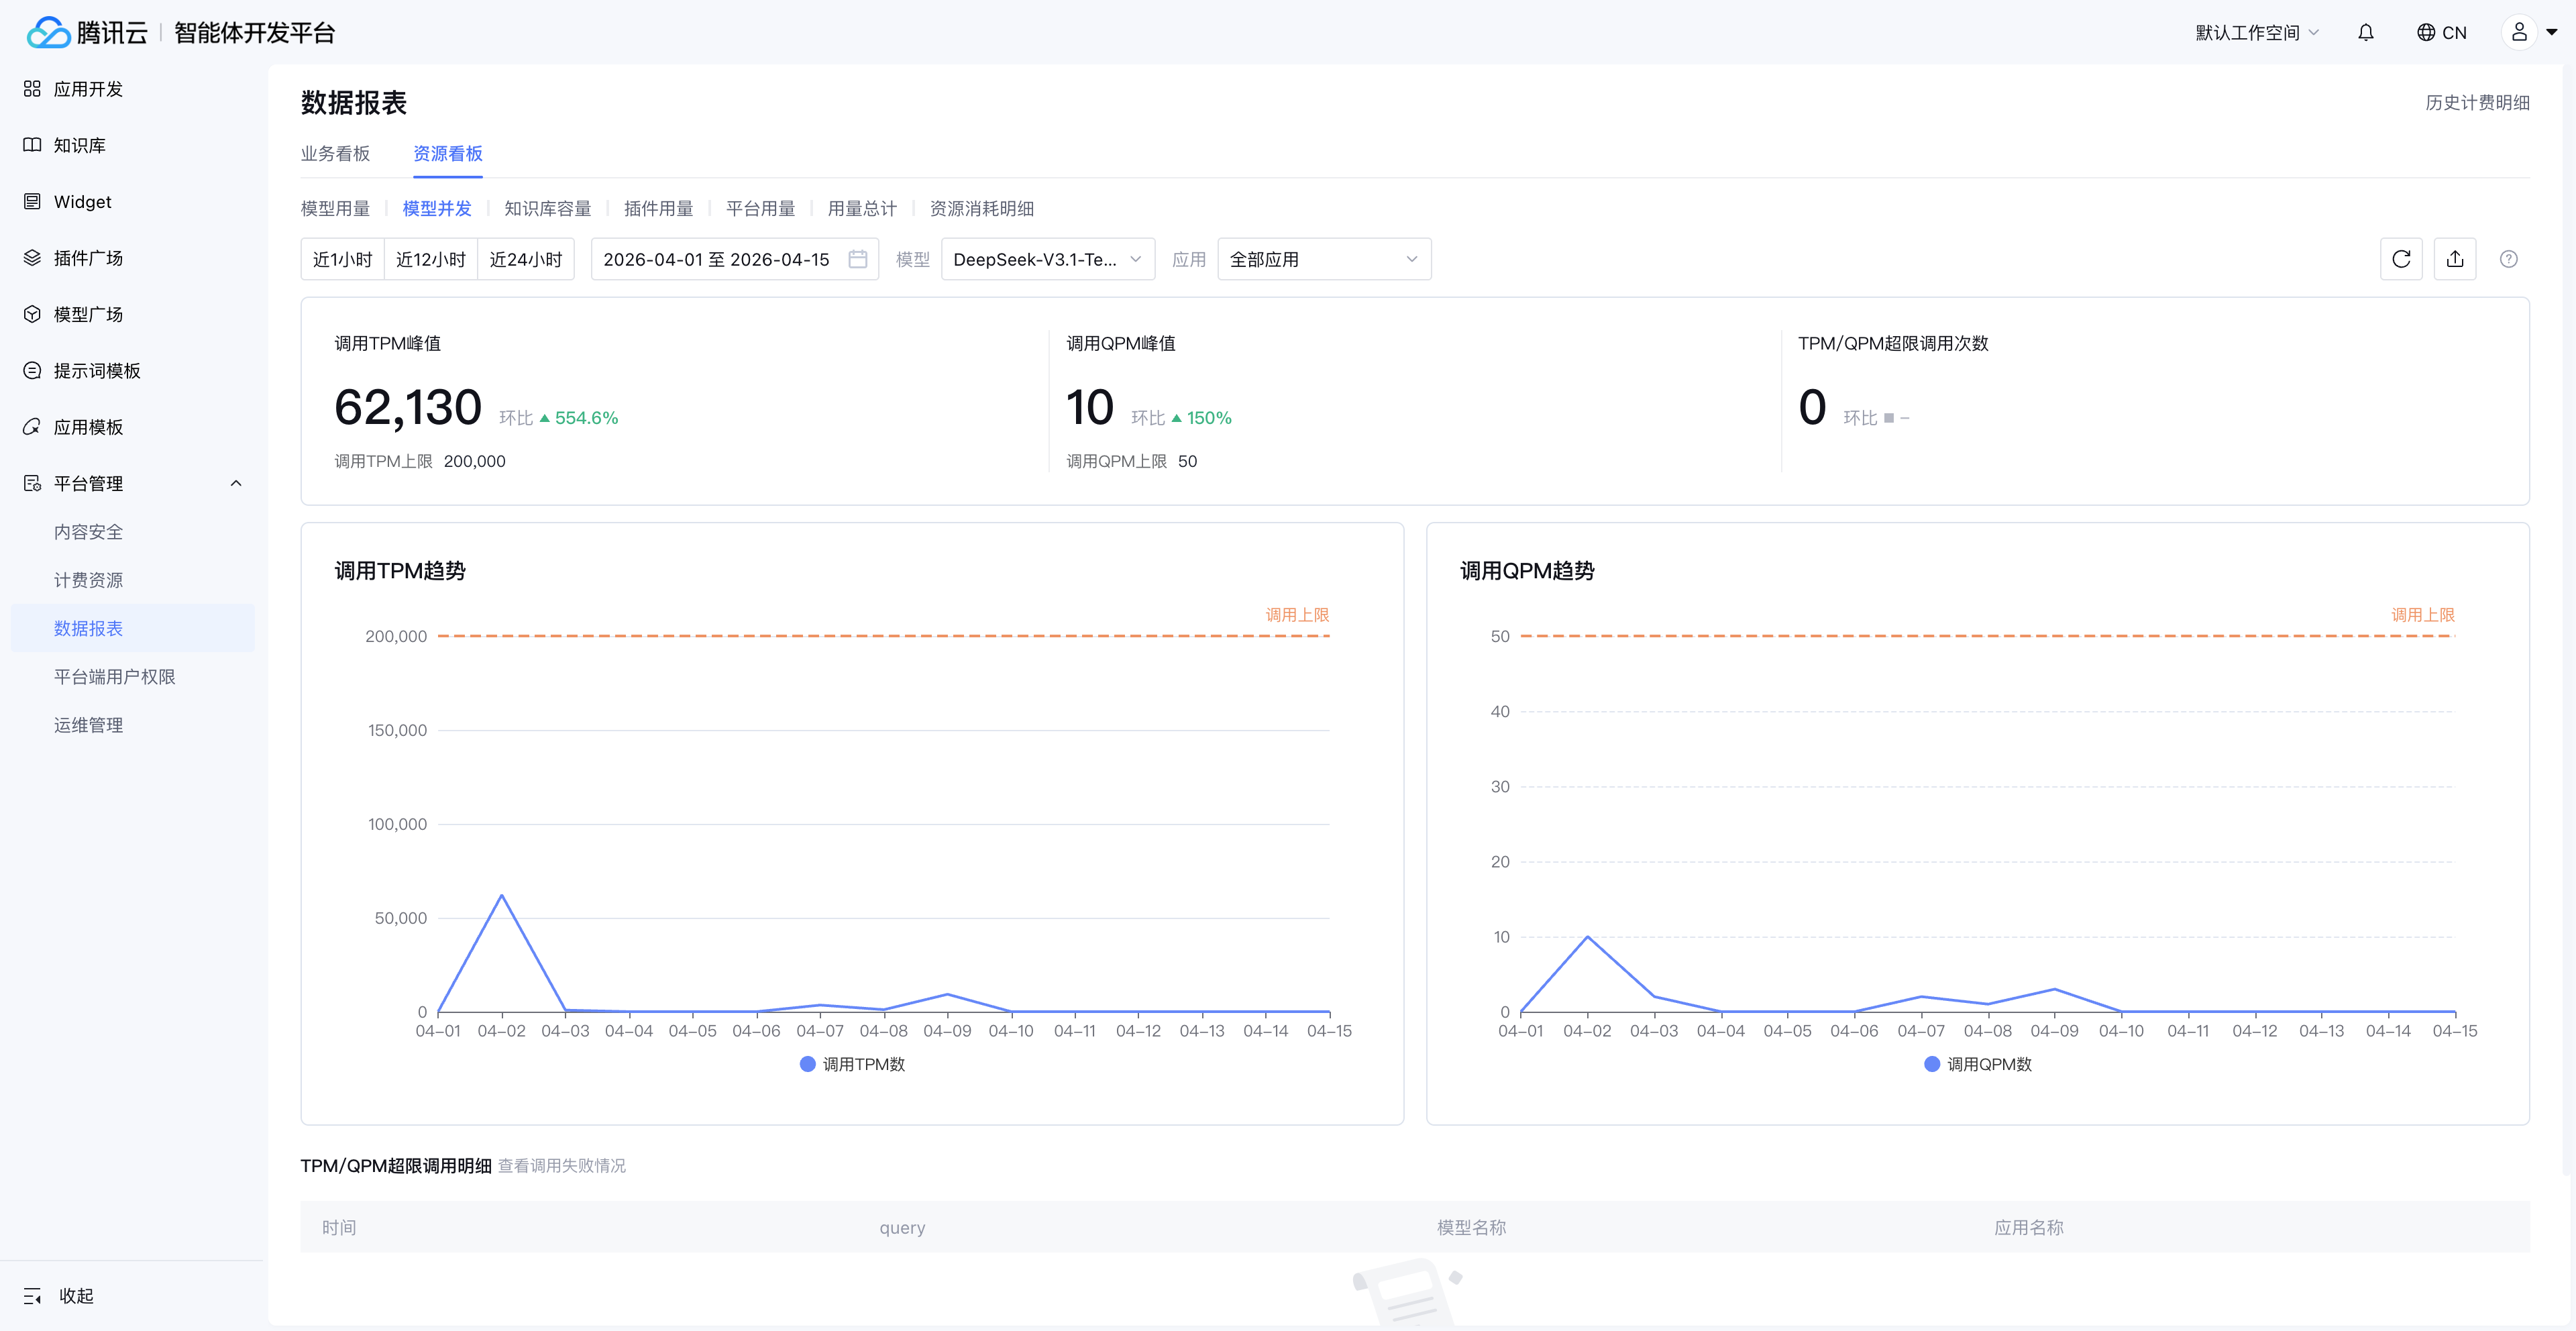
Task: Click the user avatar icon
Action: (2519, 32)
